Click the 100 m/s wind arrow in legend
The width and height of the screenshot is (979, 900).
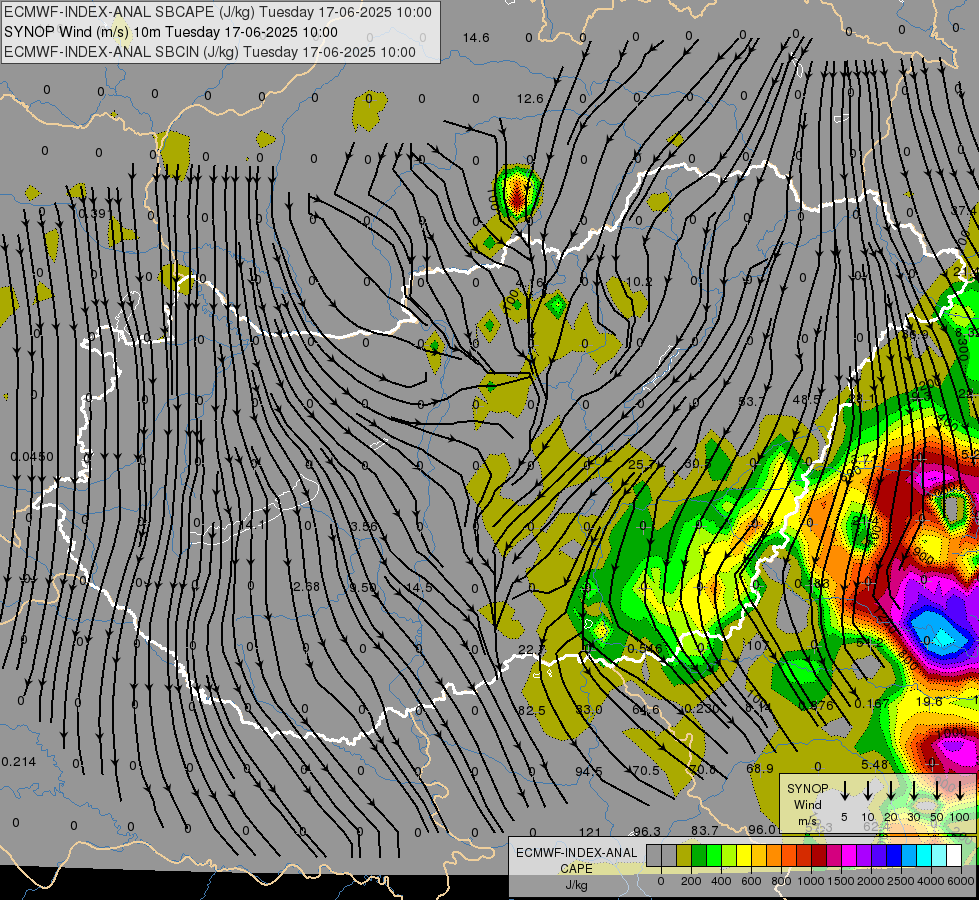point(960,790)
